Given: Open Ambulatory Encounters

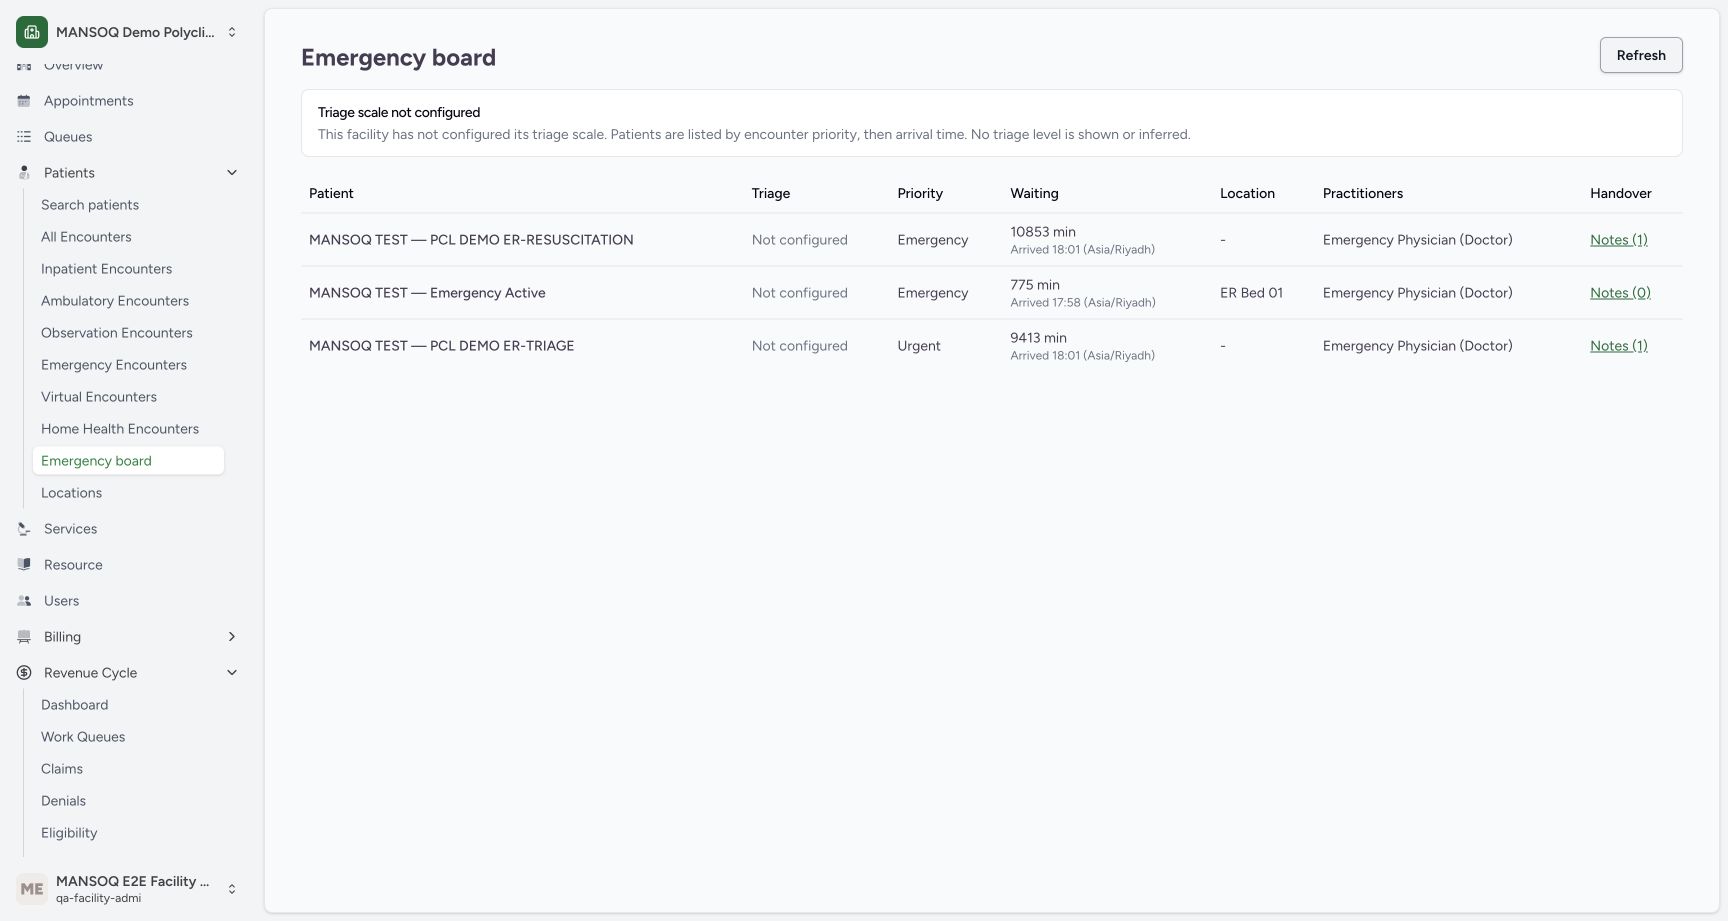Looking at the screenshot, I should coord(115,301).
